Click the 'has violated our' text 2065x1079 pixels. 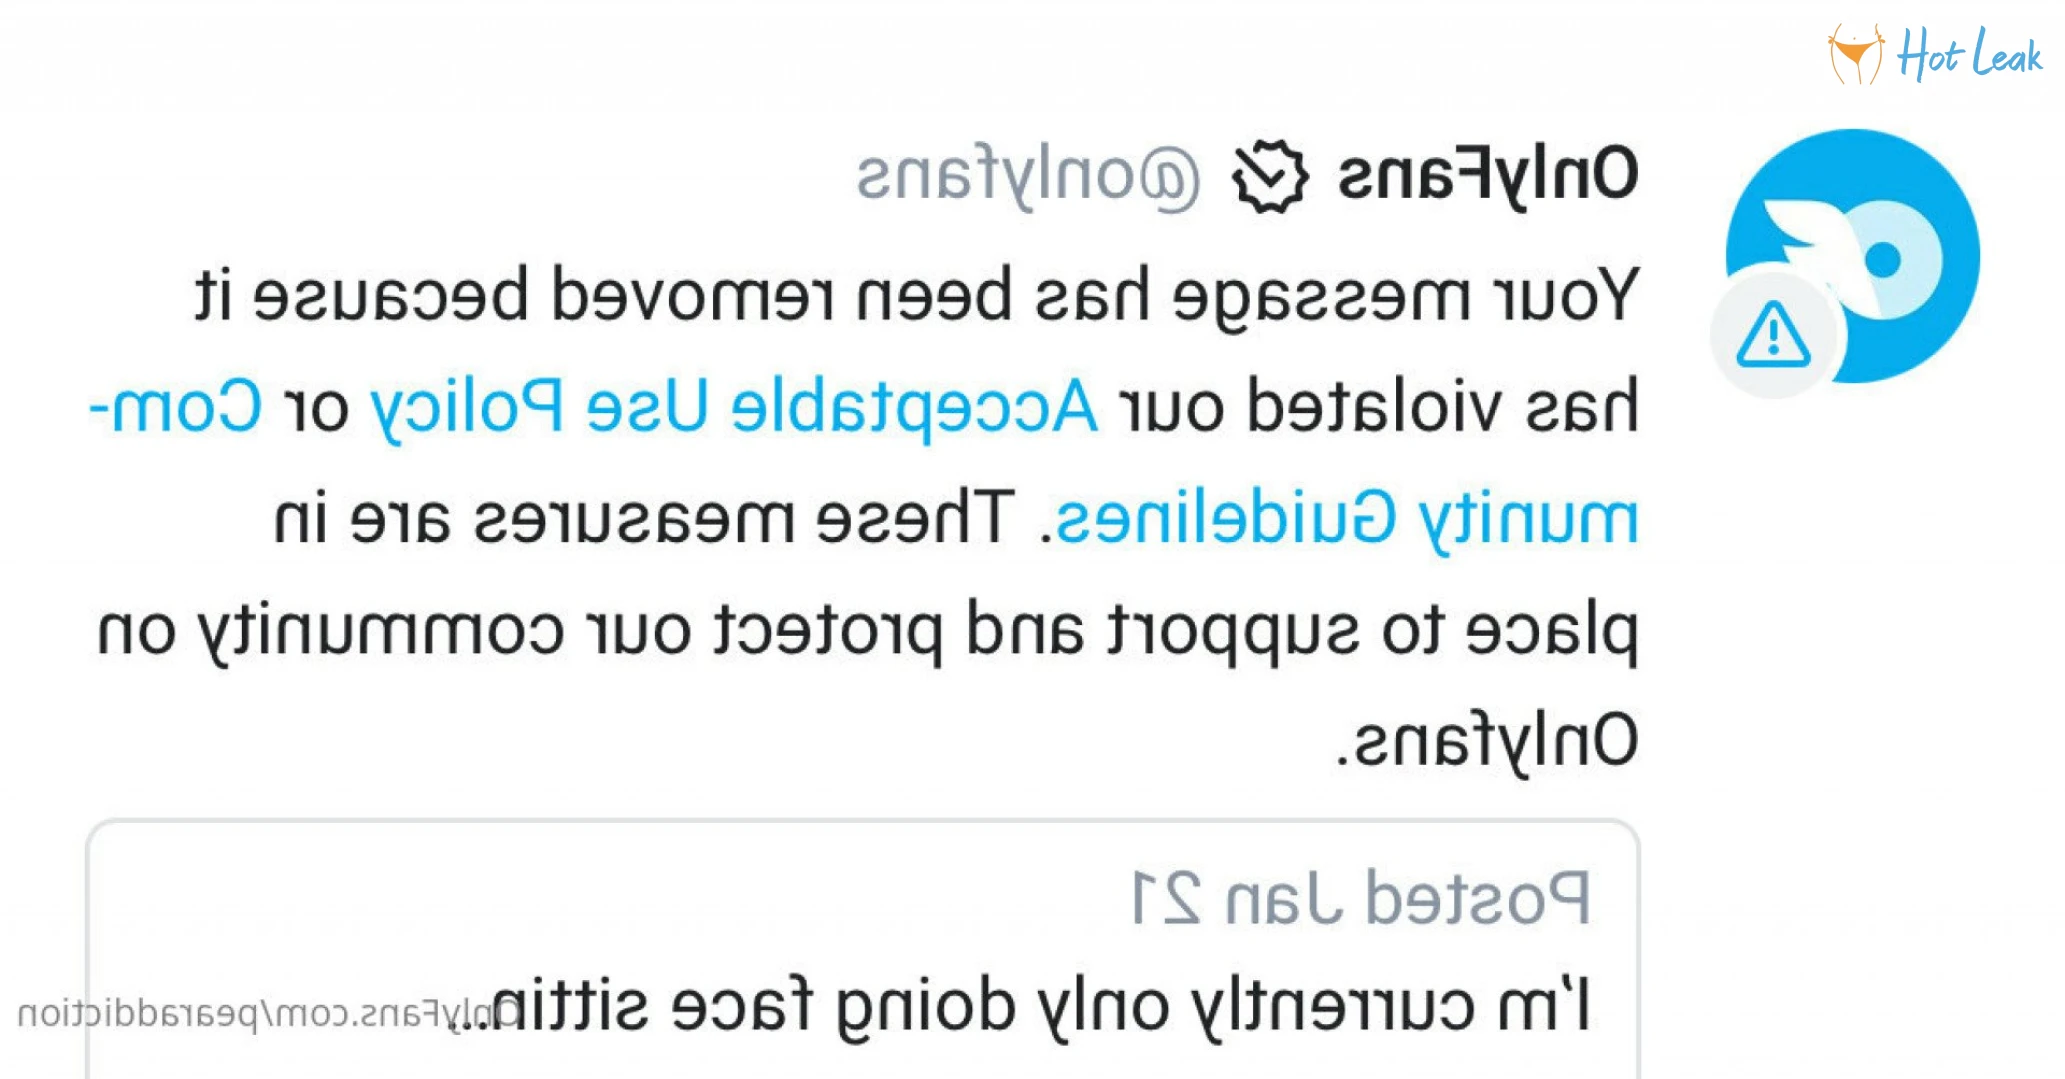pyautogui.click(x=1379, y=408)
